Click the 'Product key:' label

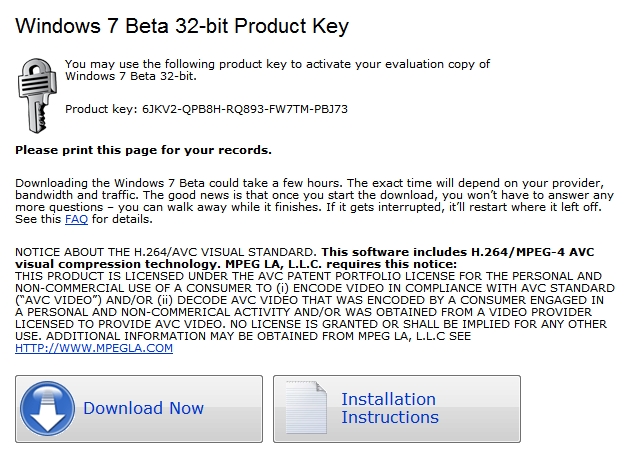tap(101, 109)
